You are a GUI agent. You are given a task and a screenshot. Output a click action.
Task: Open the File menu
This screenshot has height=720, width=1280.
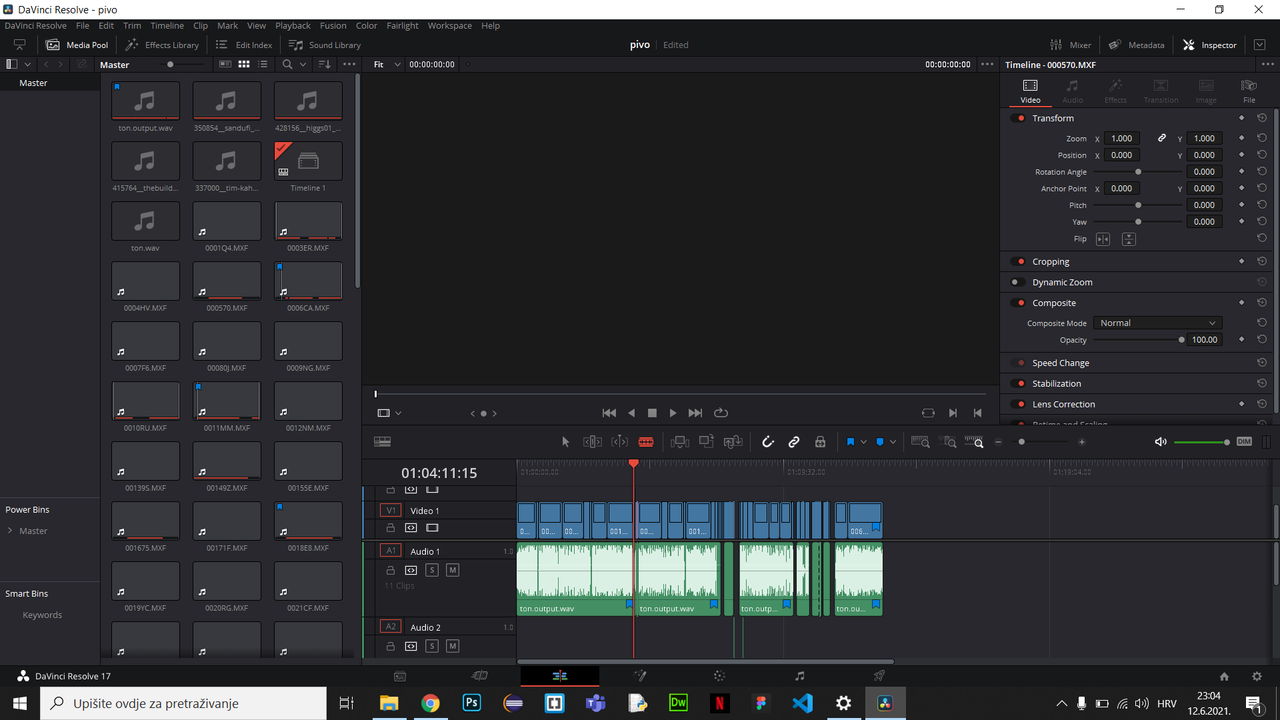pos(83,25)
